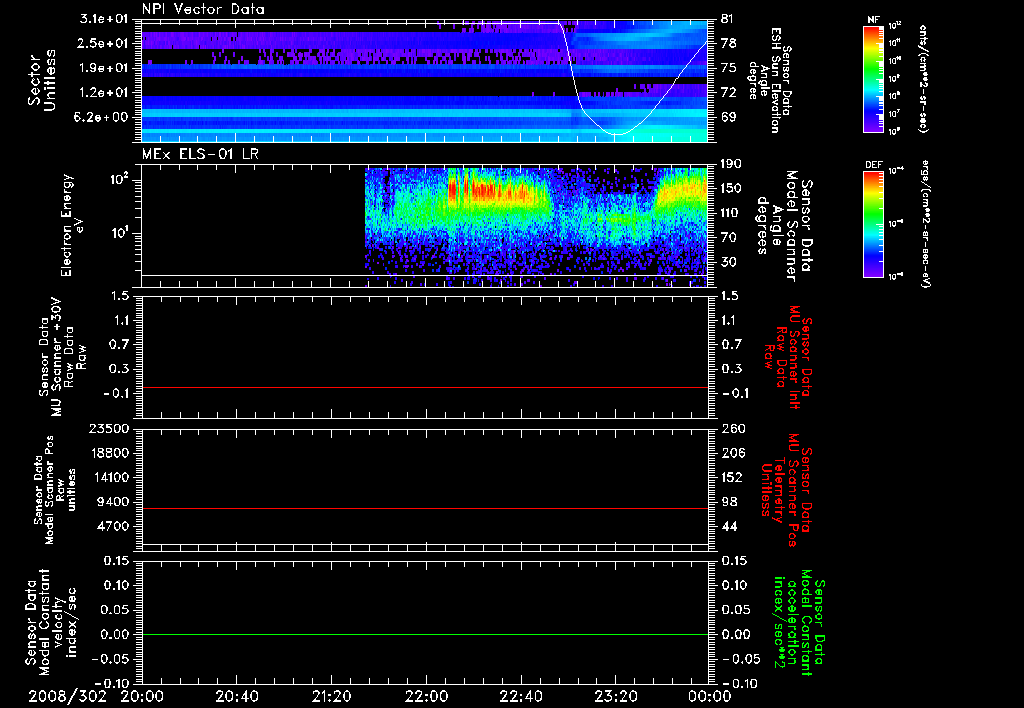The height and width of the screenshot is (708, 1024).
Task: Click the red scanner position line
Action: point(425,509)
